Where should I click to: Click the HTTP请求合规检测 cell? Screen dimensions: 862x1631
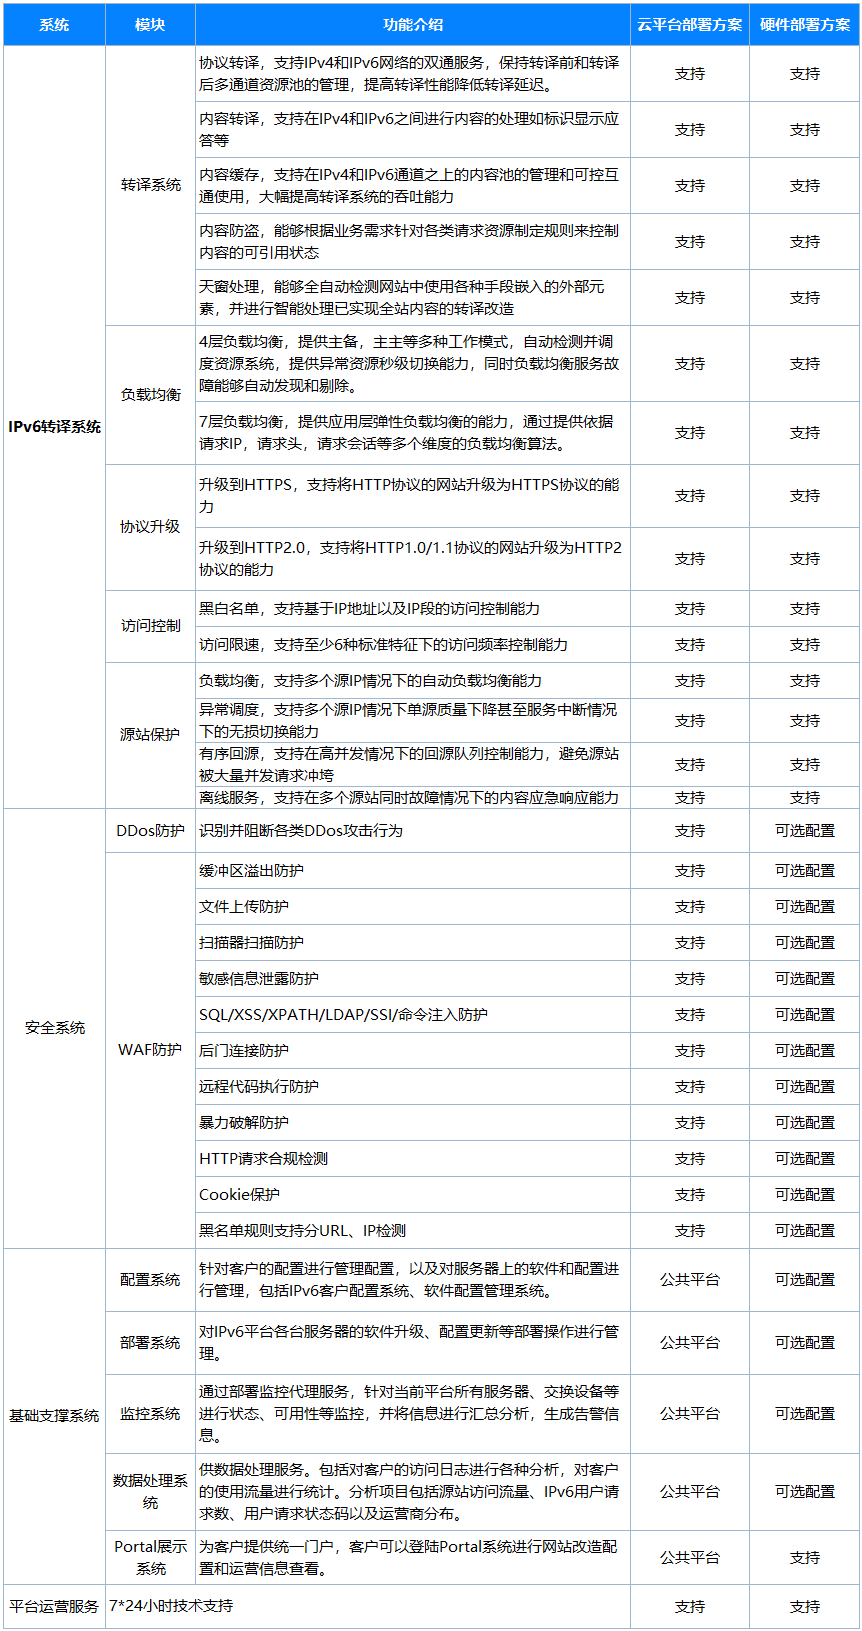pyautogui.click(x=413, y=1159)
